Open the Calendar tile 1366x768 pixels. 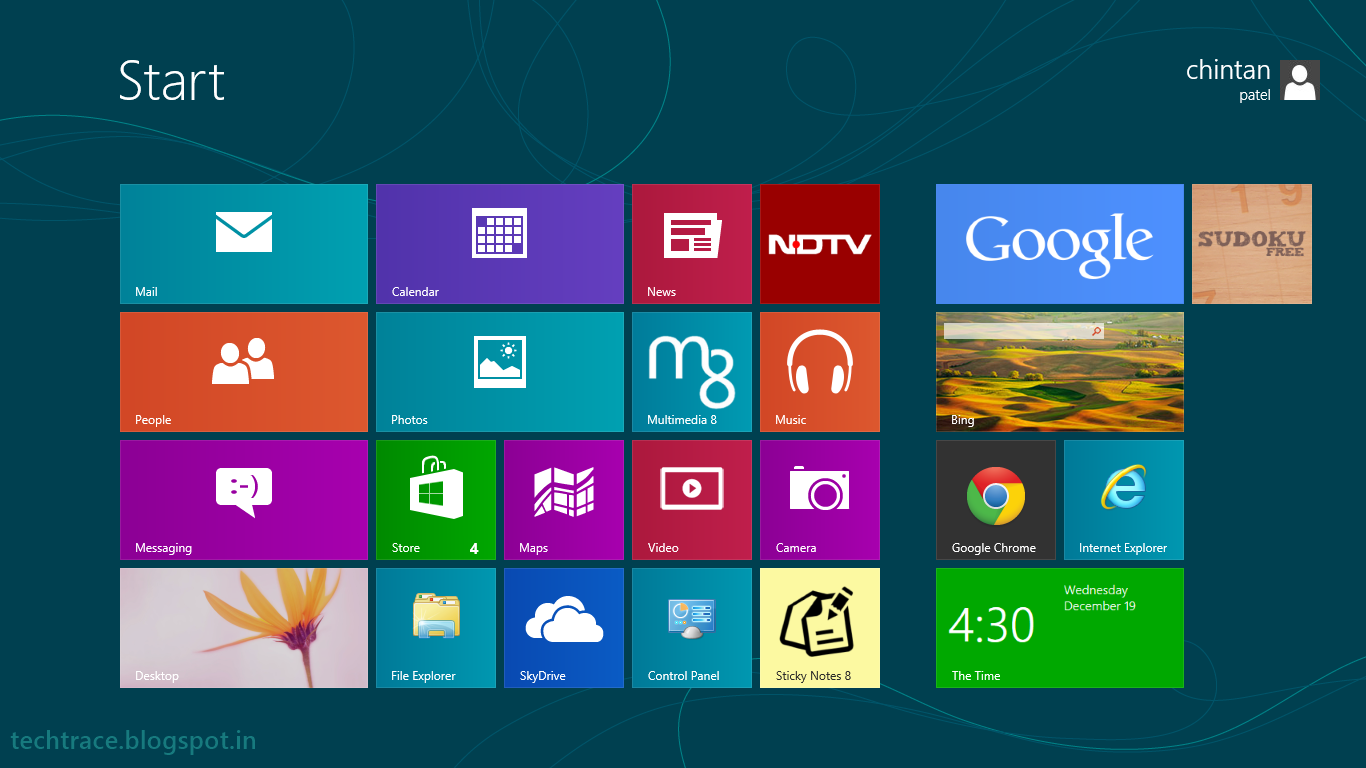[x=500, y=244]
